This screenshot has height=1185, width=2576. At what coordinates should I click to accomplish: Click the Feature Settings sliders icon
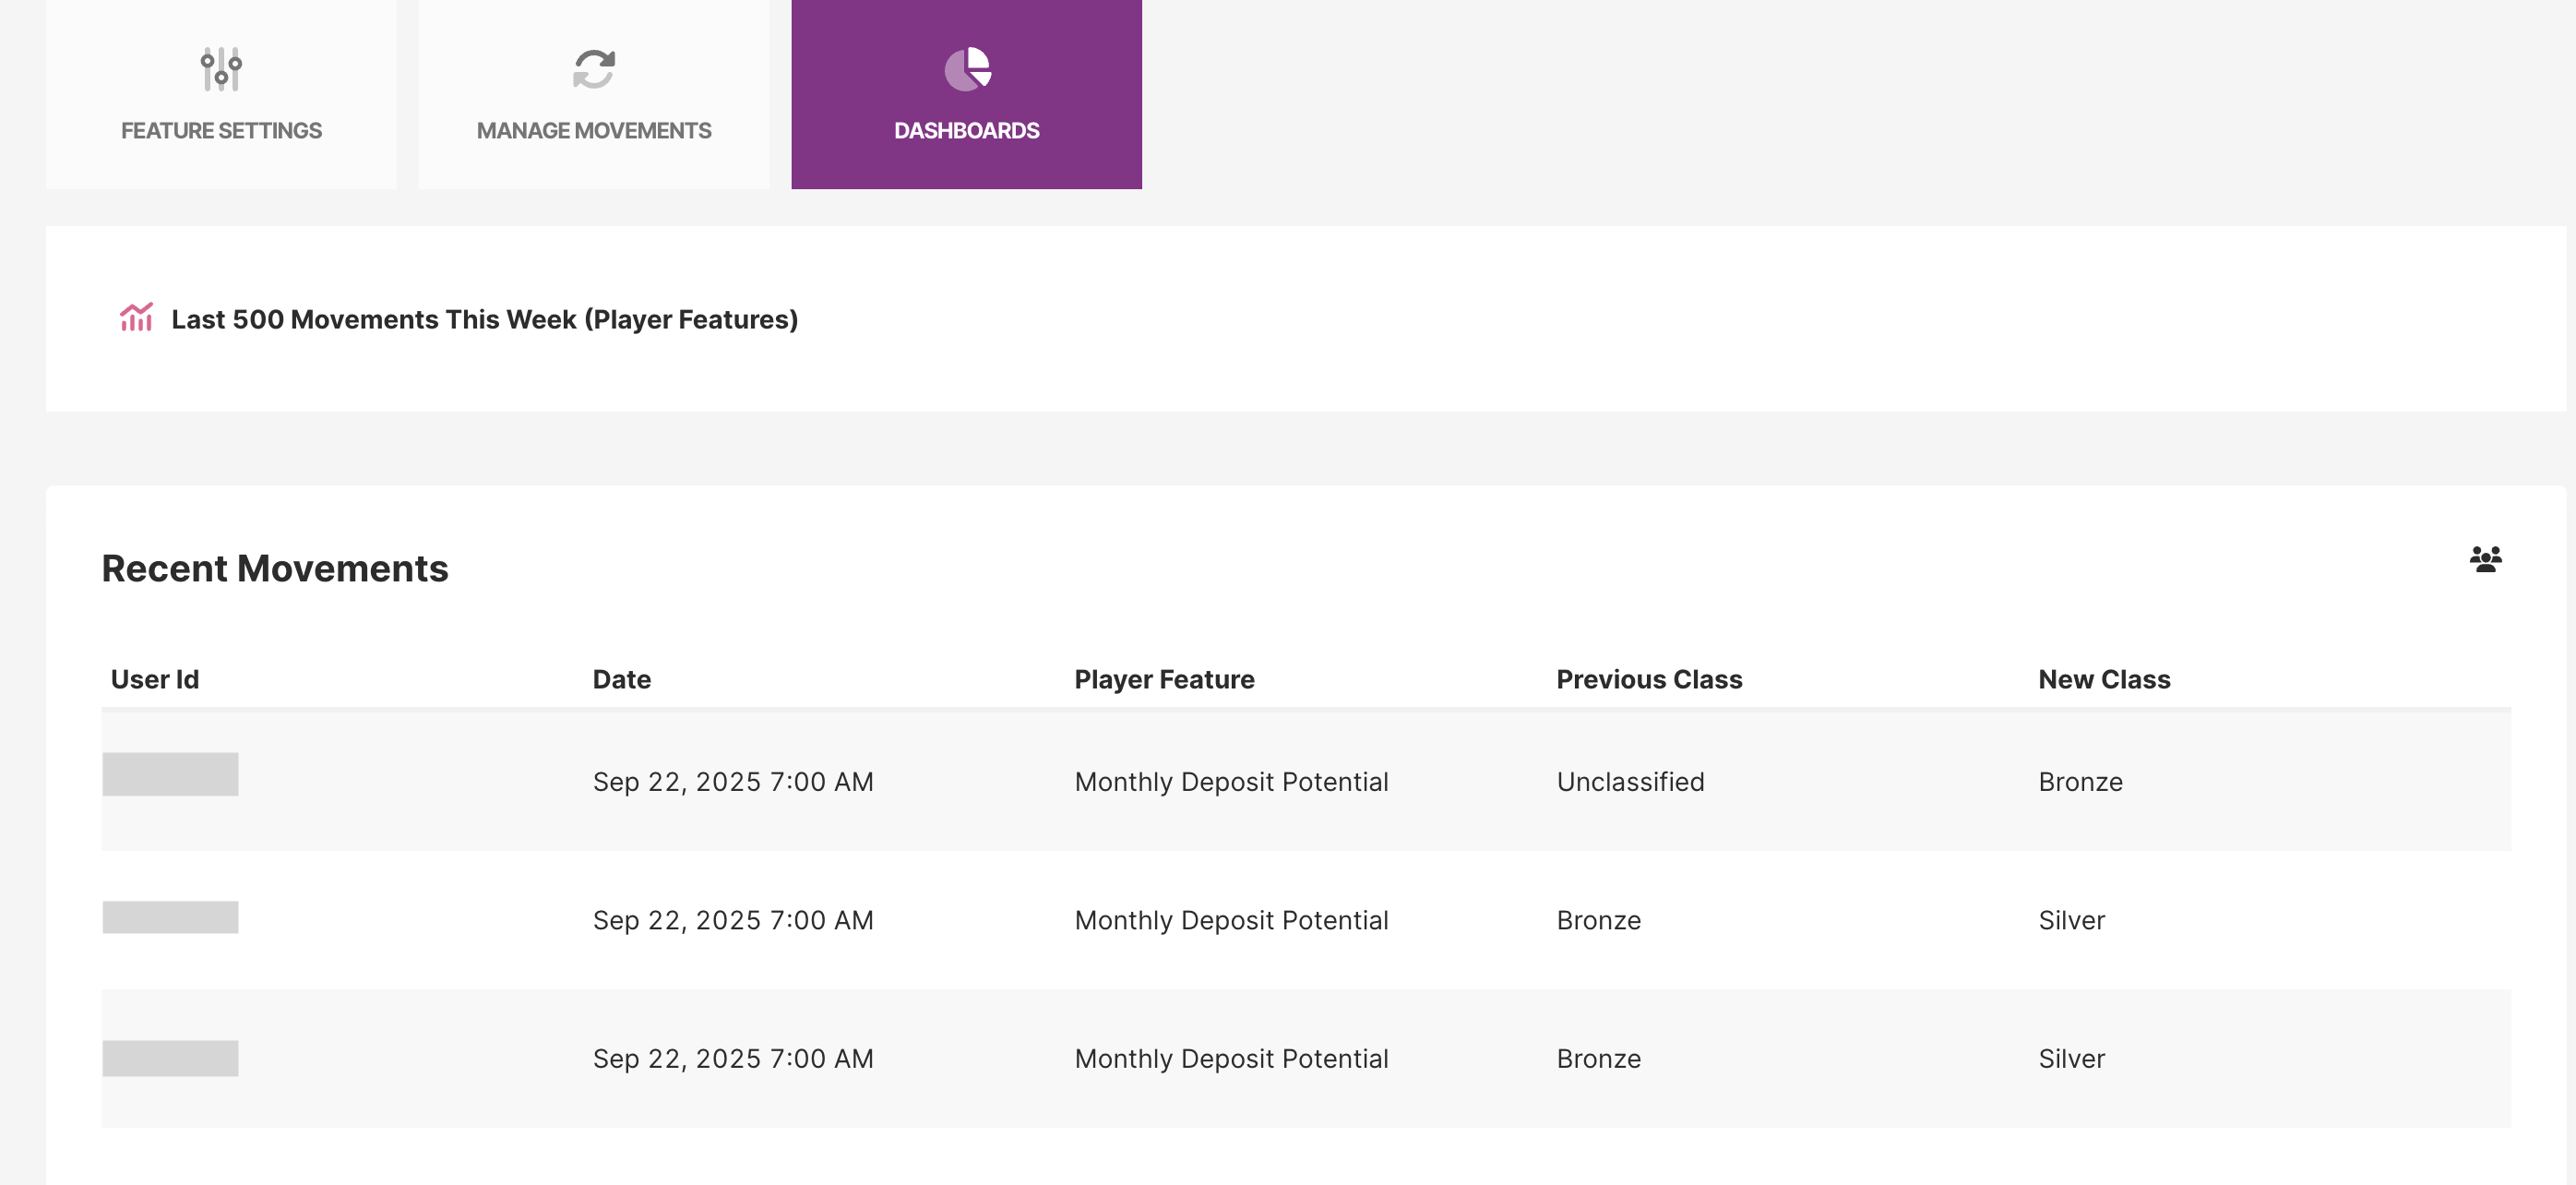(221, 69)
